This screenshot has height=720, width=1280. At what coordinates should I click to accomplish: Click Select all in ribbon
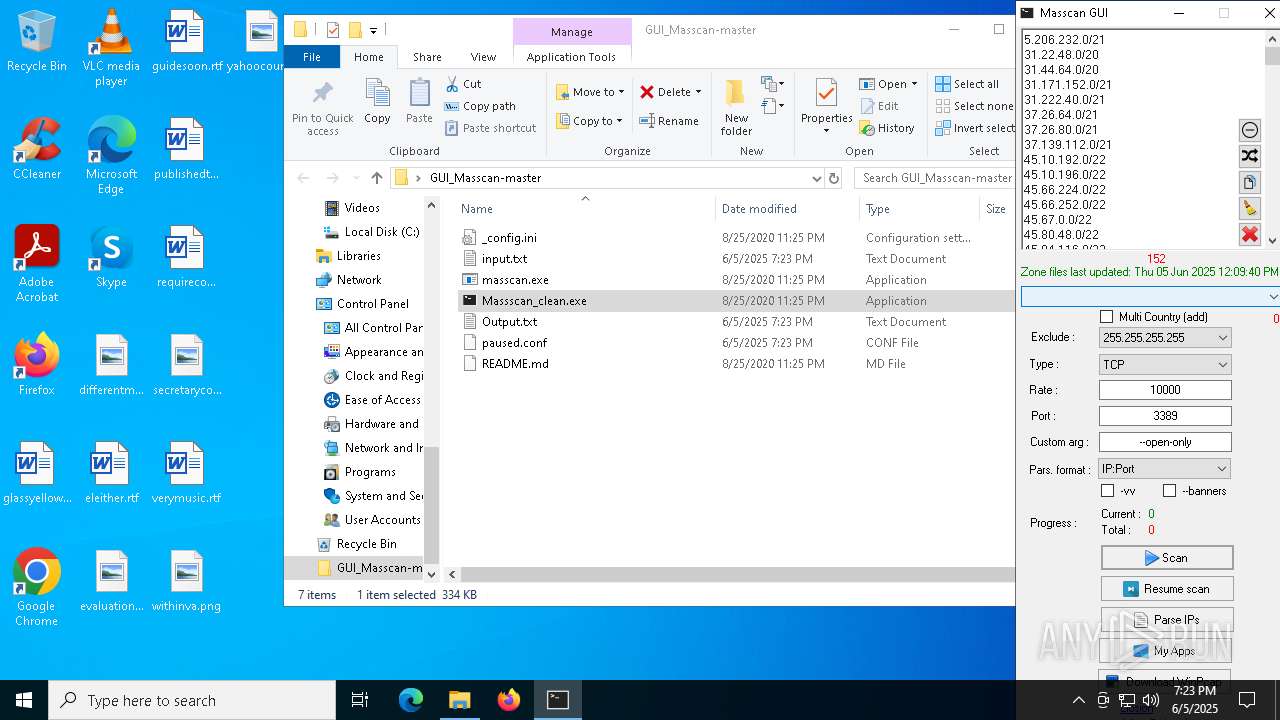coord(967,84)
